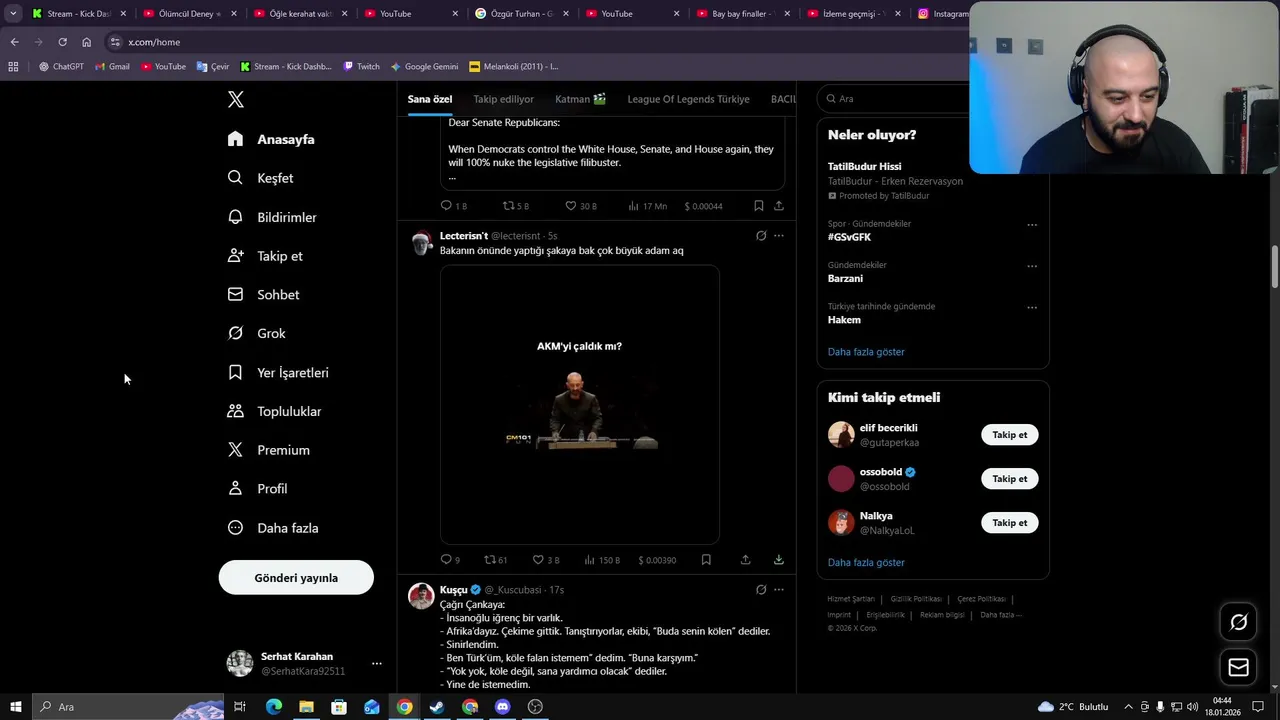
Task: Open Premium from the left sidebar
Action: (x=268, y=450)
